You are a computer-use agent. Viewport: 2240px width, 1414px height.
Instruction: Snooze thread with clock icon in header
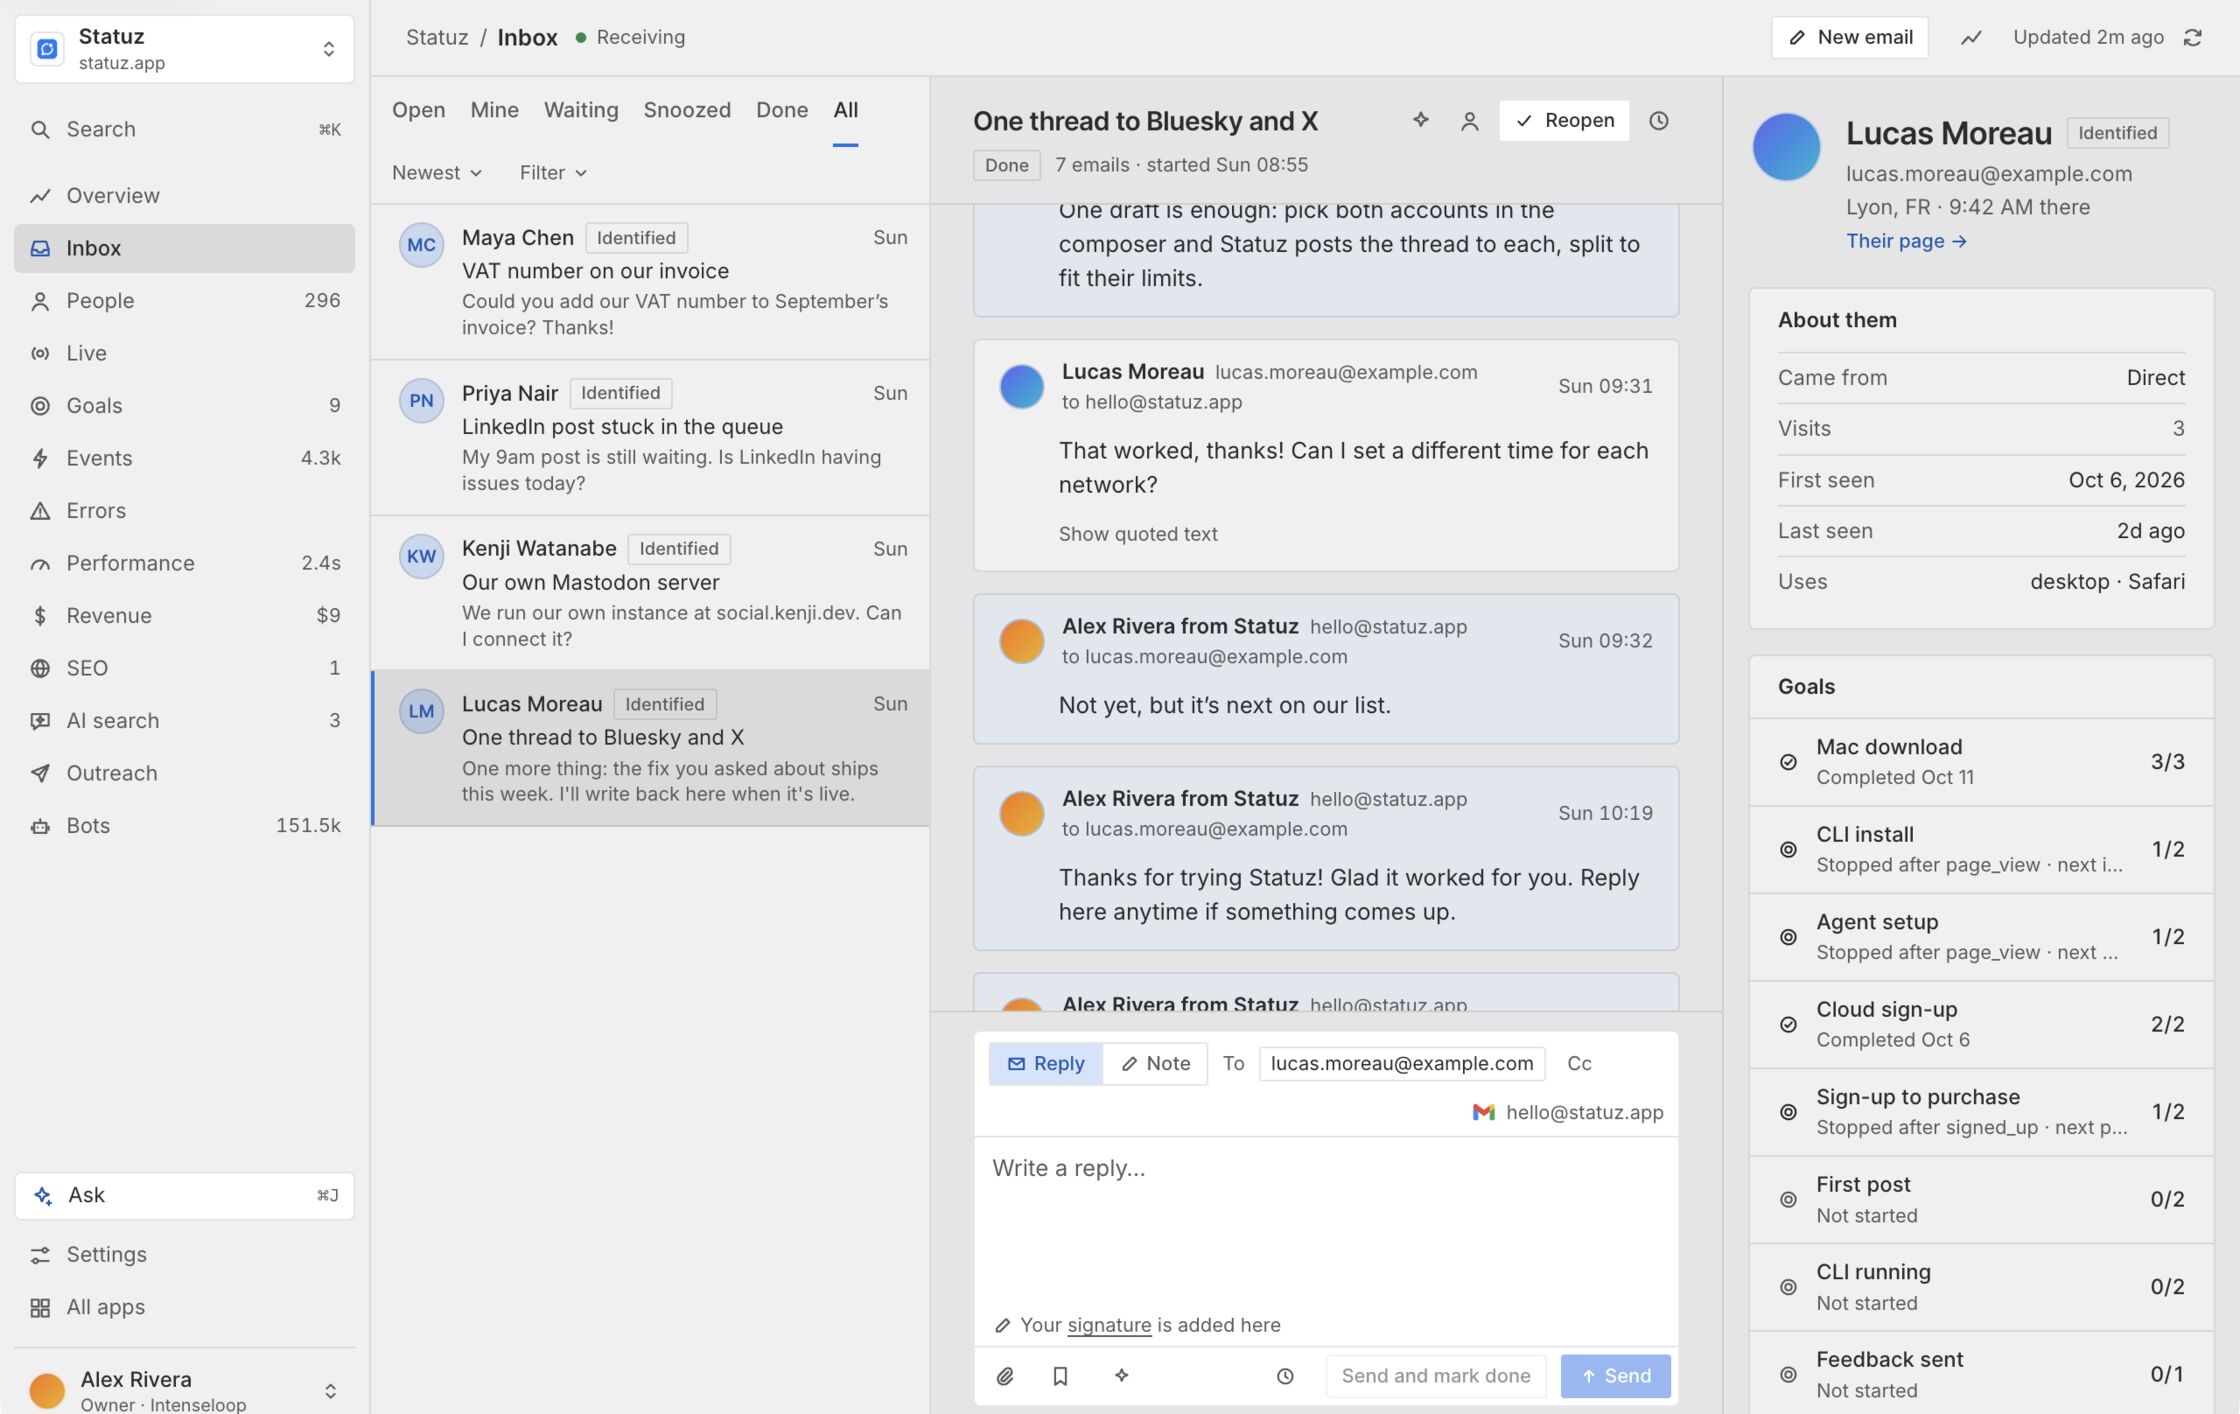click(1659, 121)
